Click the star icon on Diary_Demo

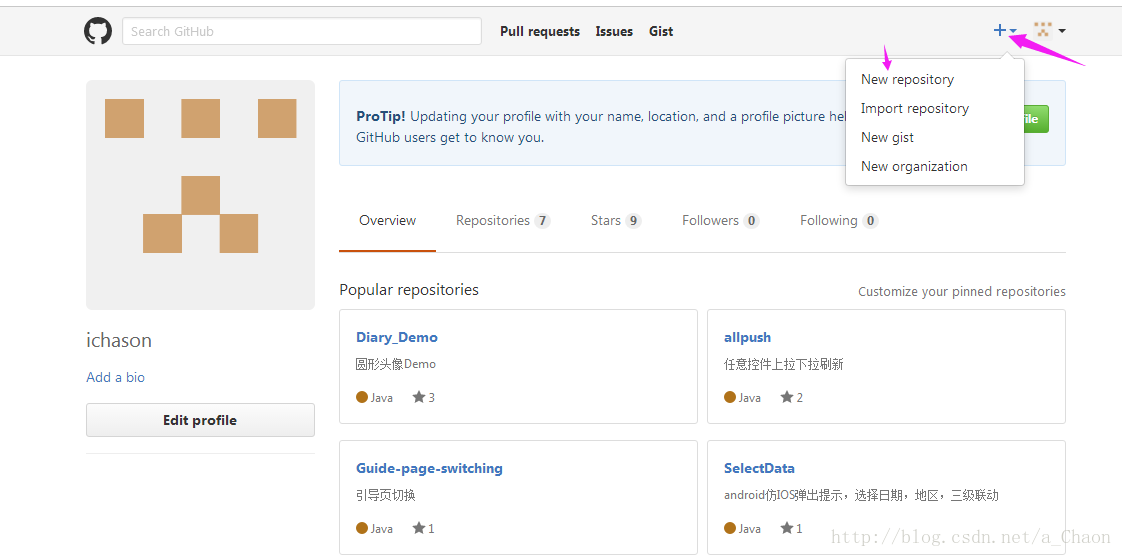click(x=419, y=397)
